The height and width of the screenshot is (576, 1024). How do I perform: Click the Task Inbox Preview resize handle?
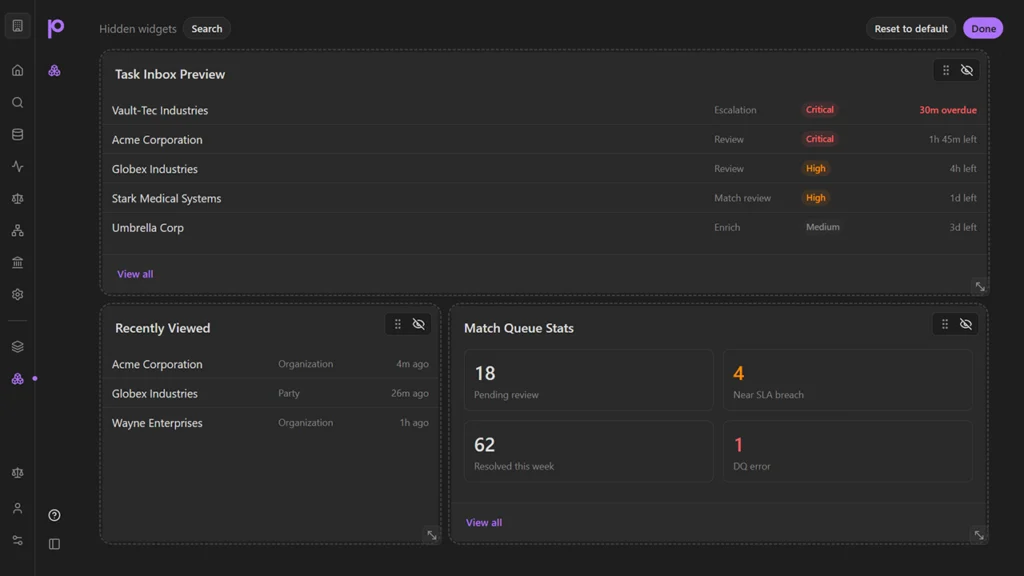coord(980,287)
